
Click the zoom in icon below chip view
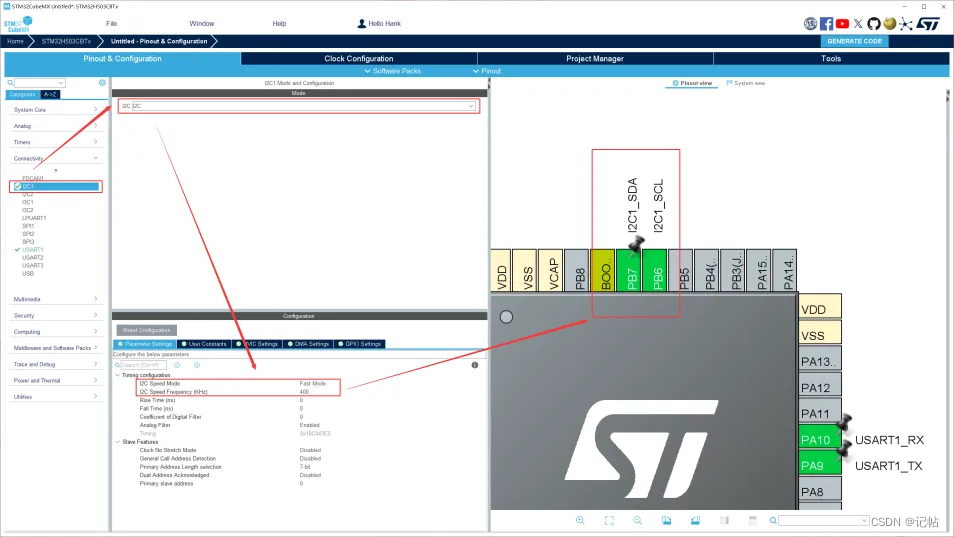580,521
